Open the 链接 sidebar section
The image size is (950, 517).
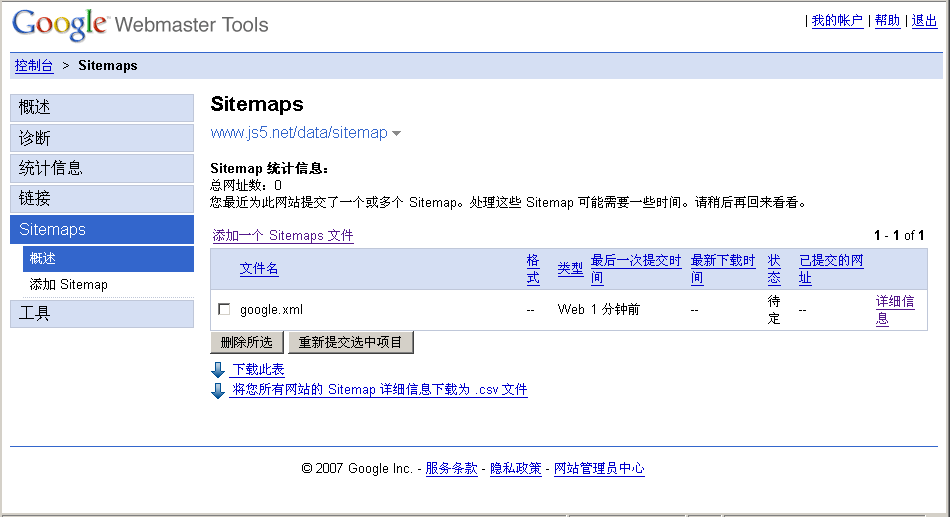[x=102, y=198]
